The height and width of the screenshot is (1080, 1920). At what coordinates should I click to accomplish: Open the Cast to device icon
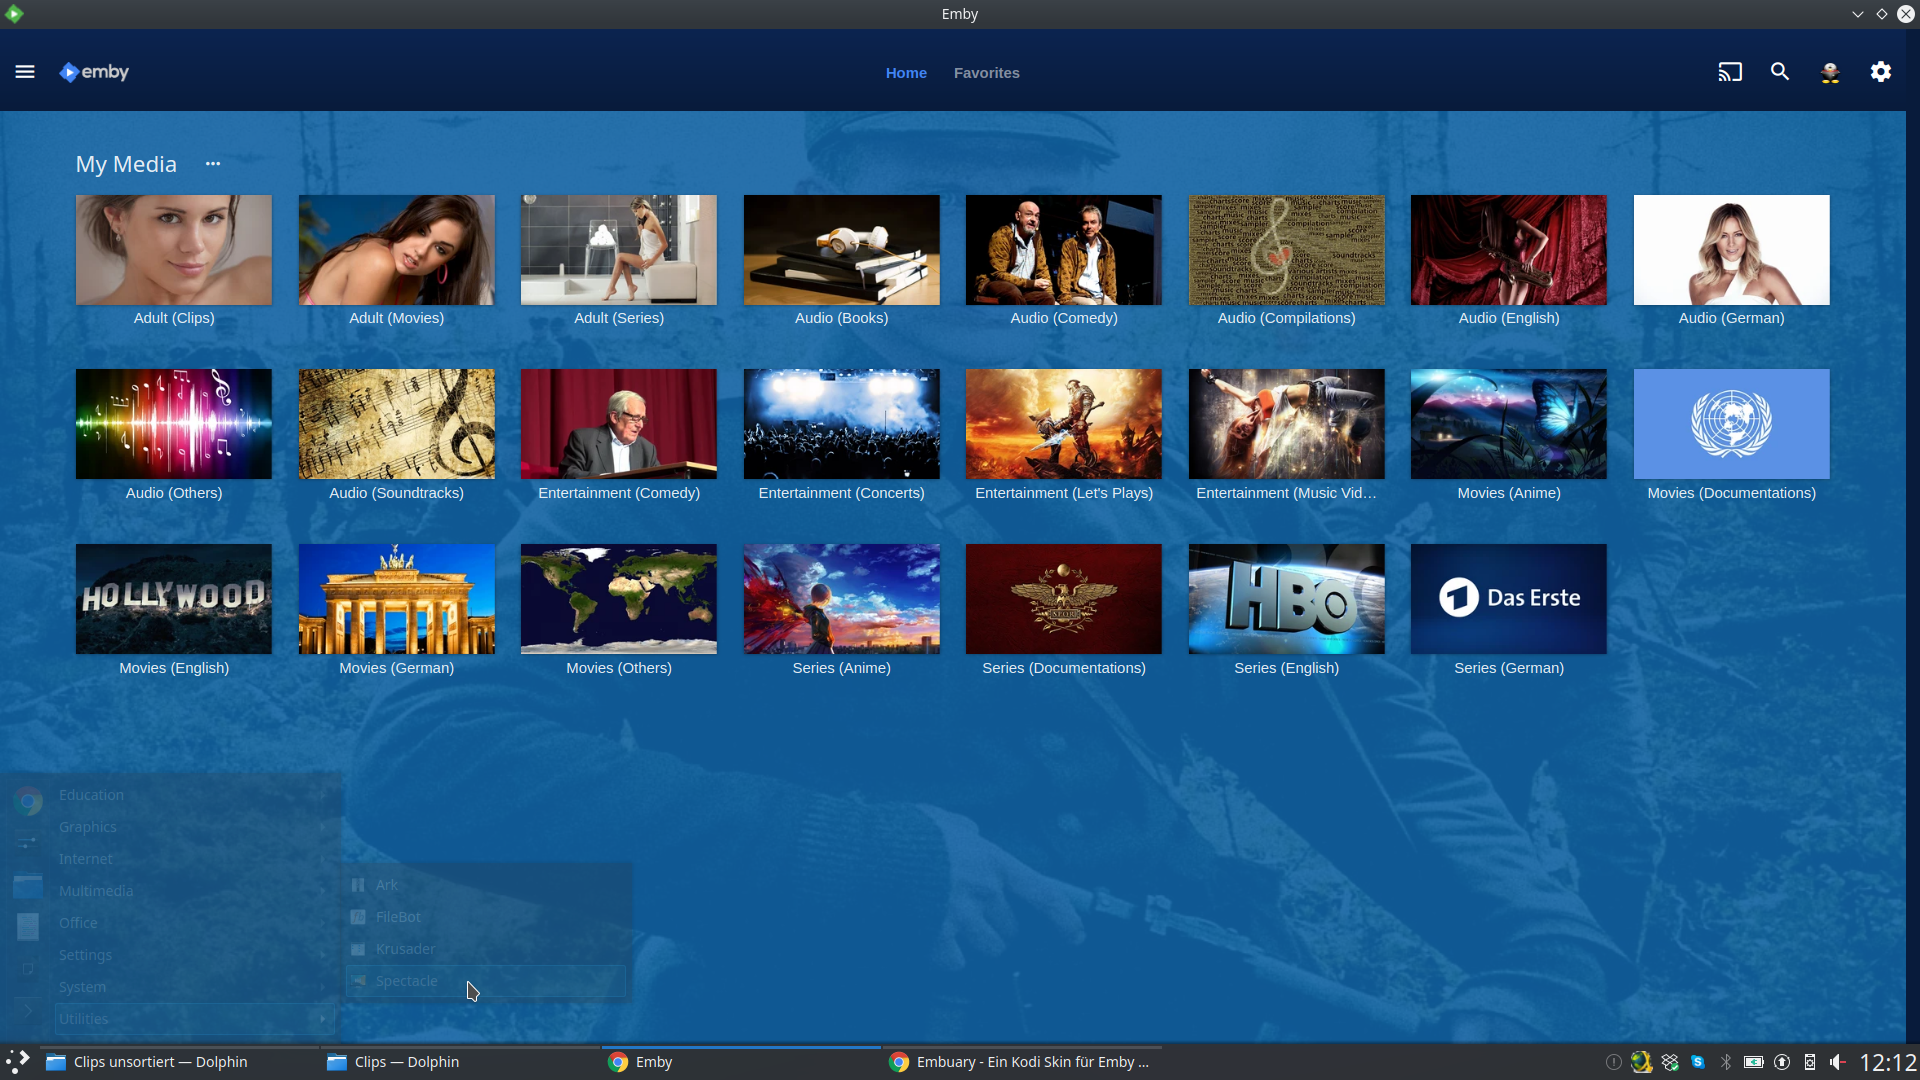click(x=1730, y=72)
